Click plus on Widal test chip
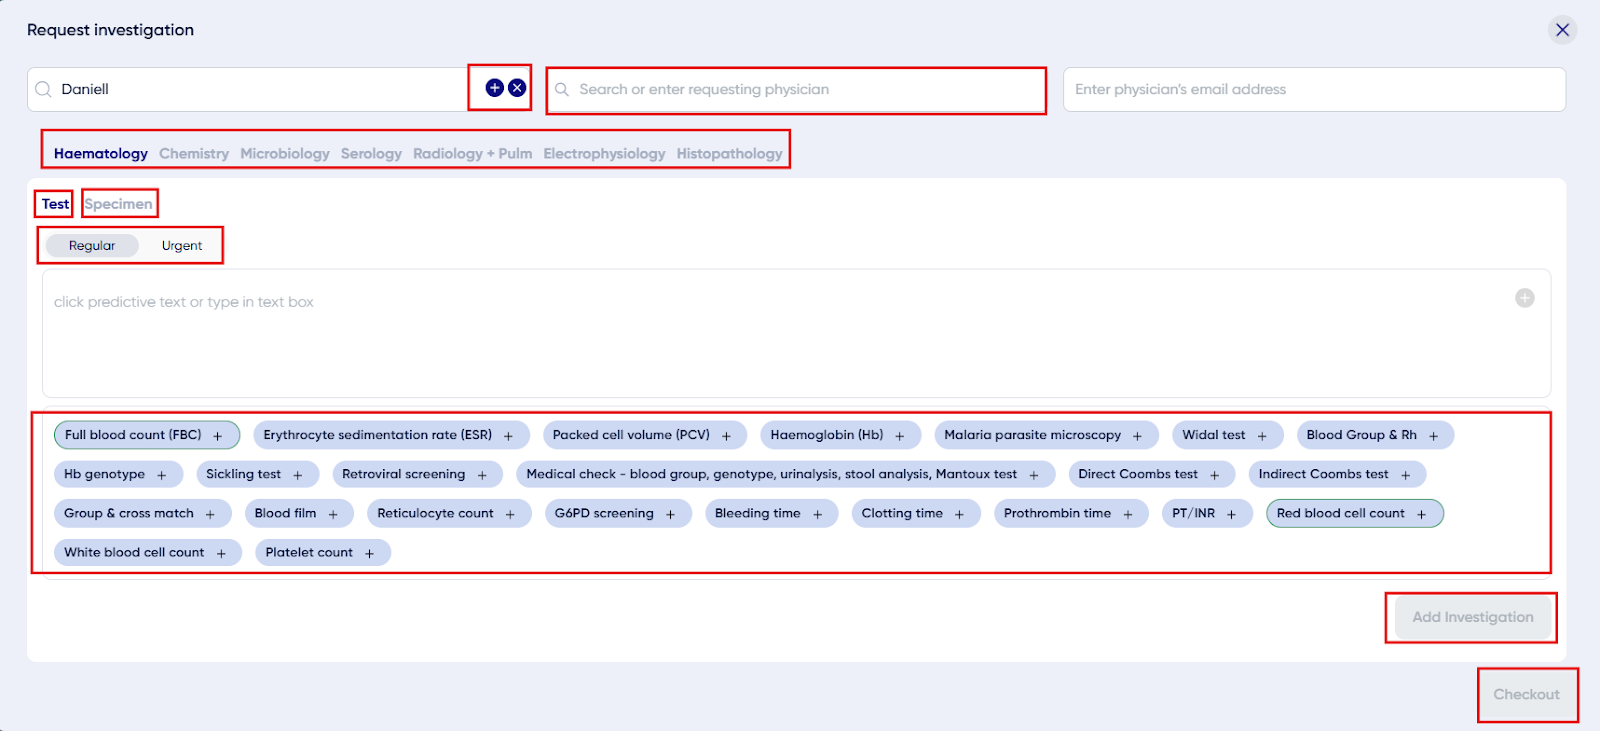Viewport: 1600px width, 731px height. click(1262, 436)
